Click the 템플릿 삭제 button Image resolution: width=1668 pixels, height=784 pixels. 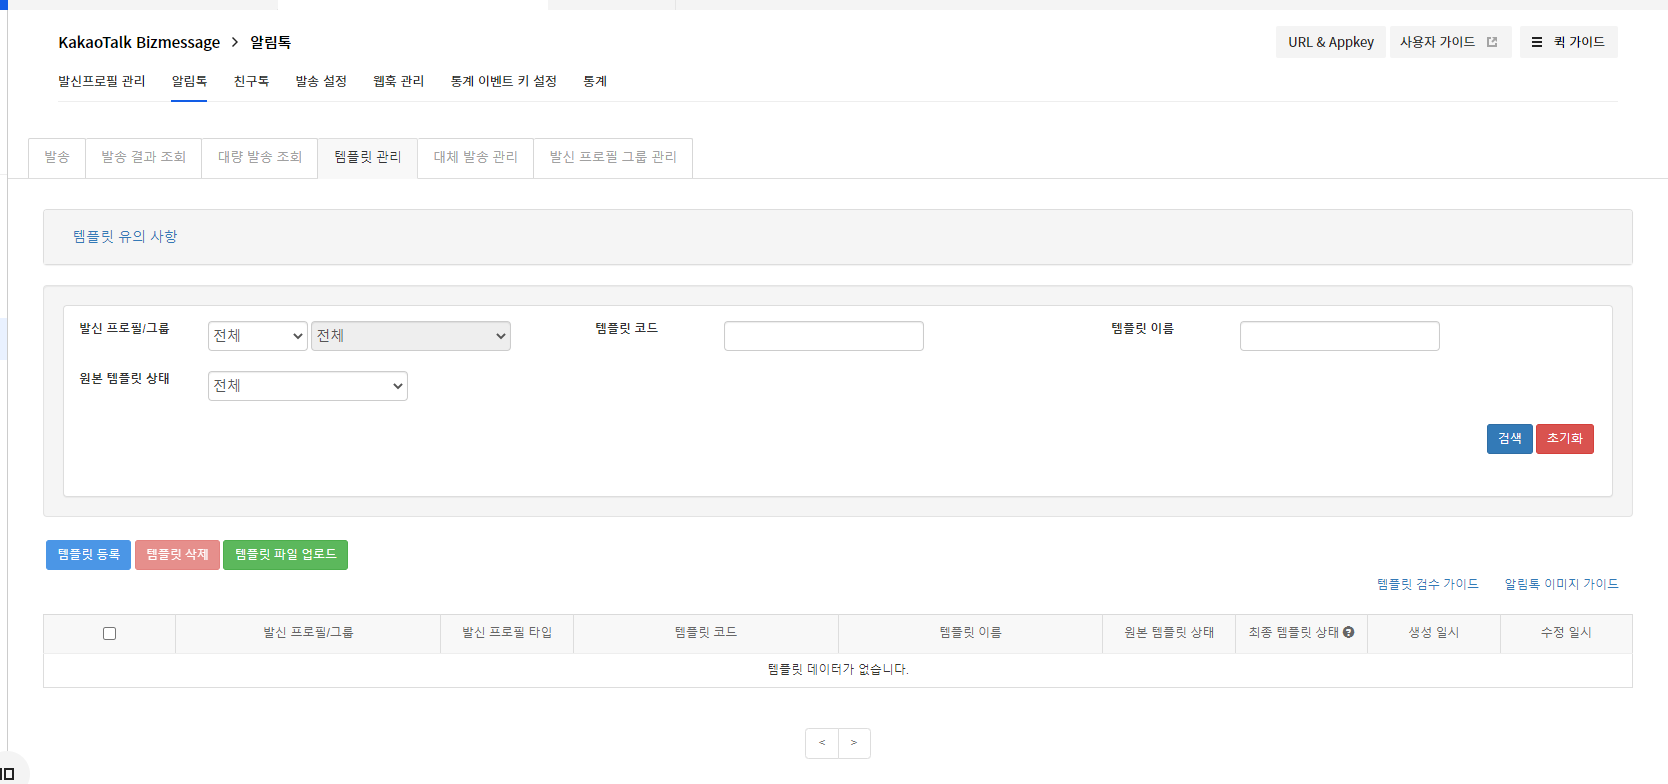[x=177, y=555]
